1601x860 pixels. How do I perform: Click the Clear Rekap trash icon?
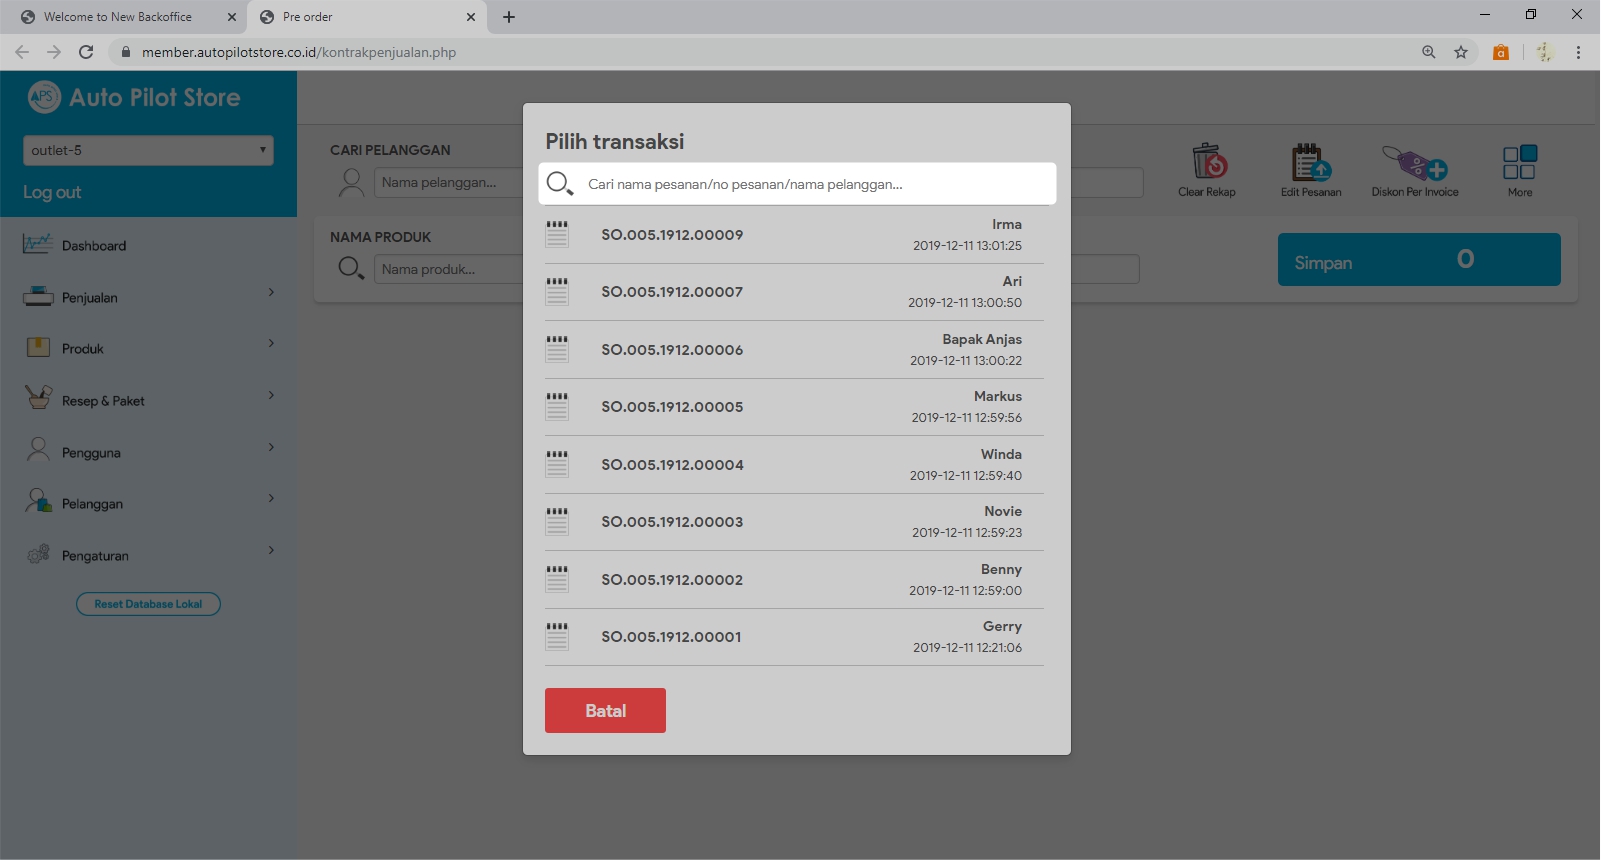coord(1208,161)
